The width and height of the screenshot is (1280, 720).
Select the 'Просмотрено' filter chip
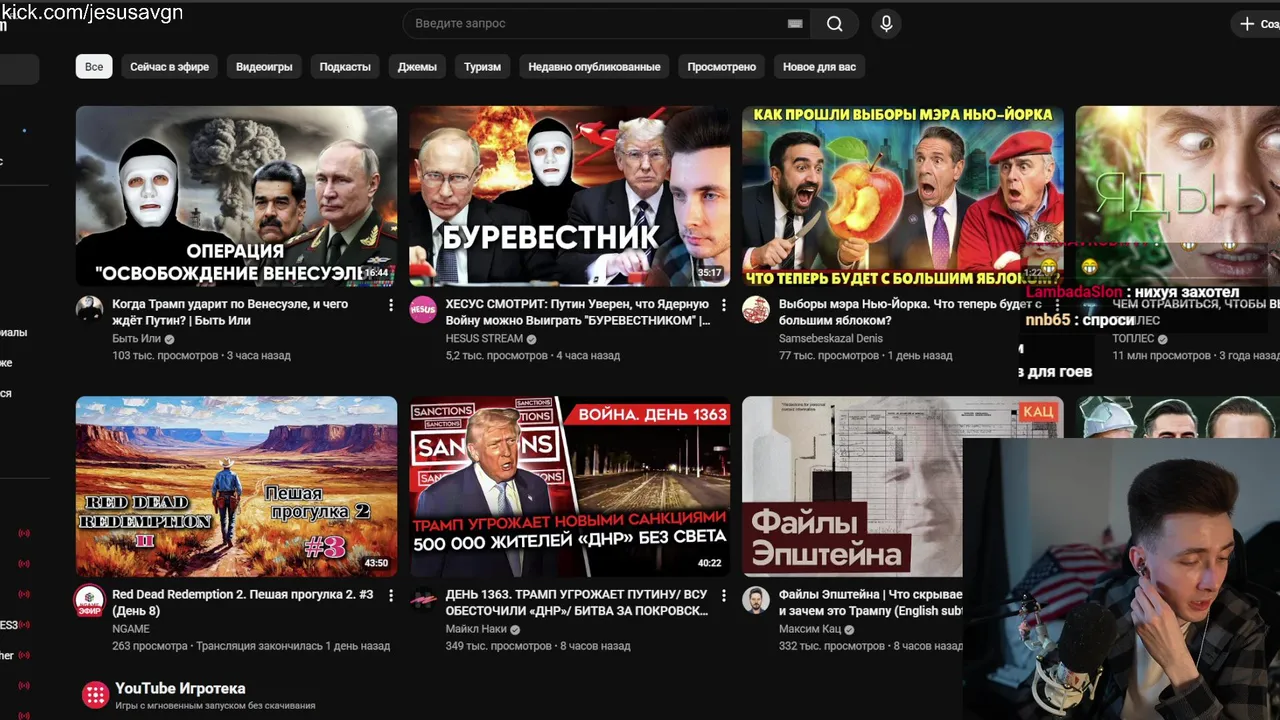(722, 67)
